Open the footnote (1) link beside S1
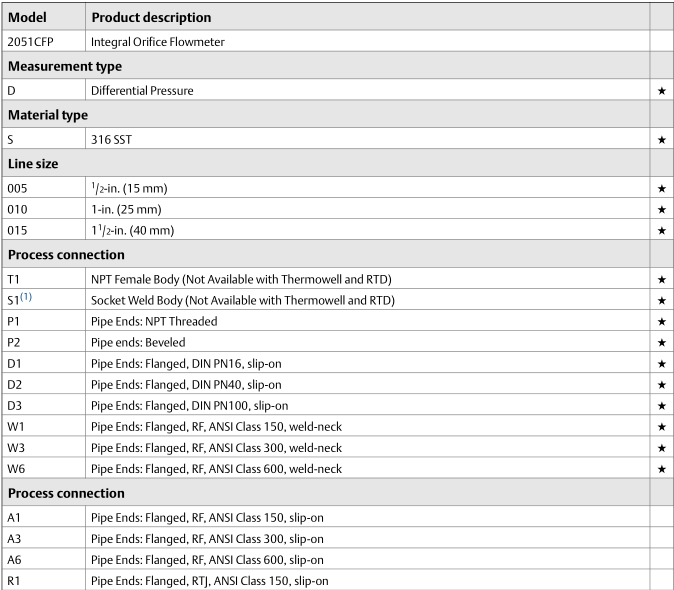Viewport: 674px width, 590px height. [27, 298]
